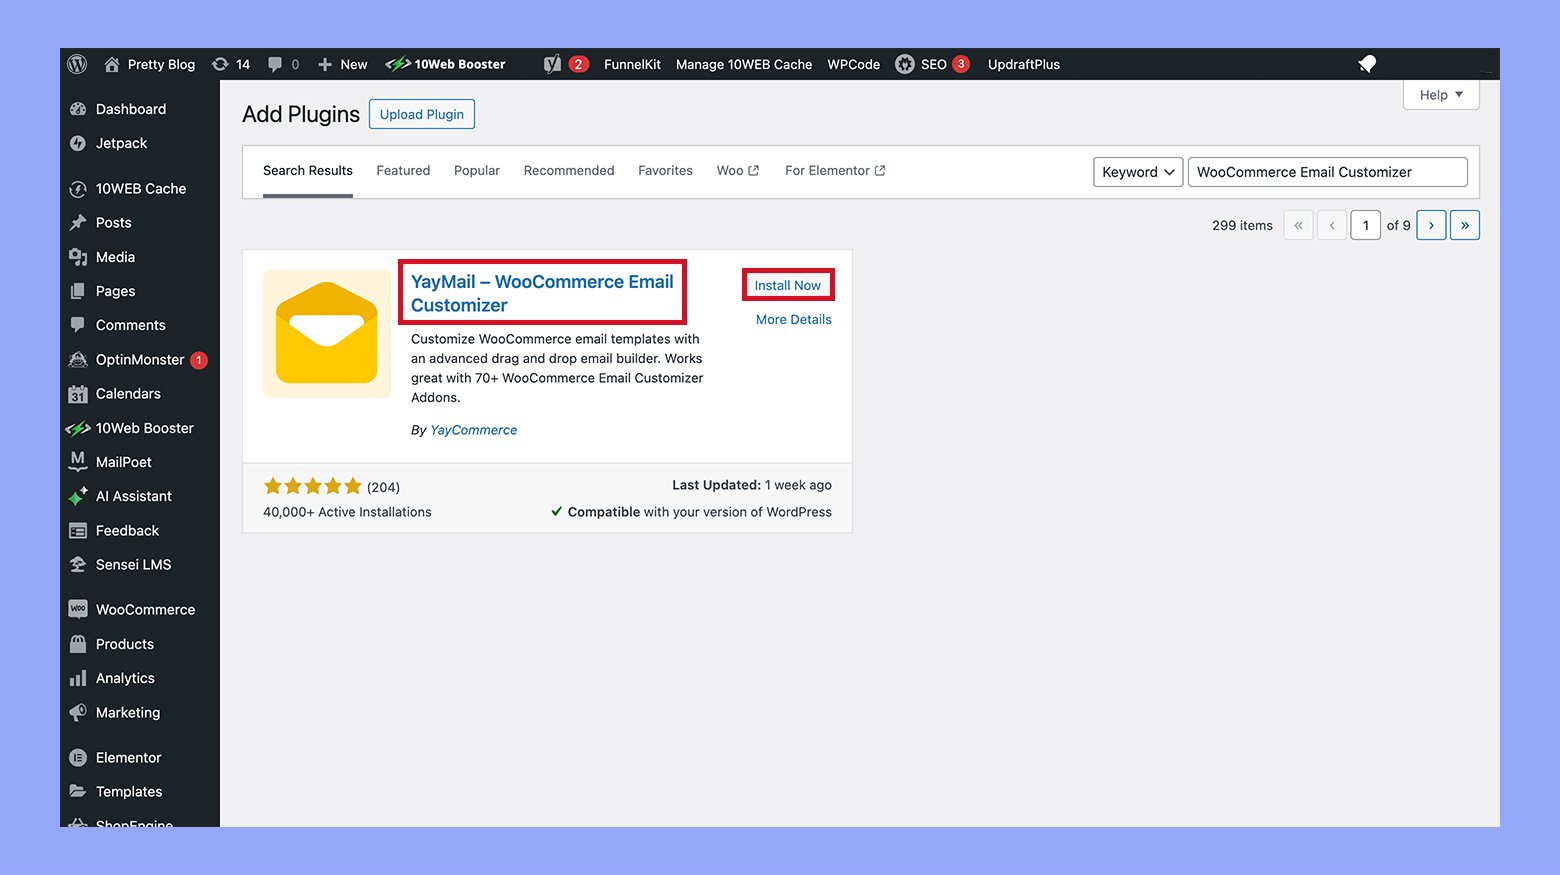The image size is (1560, 875).
Task: Open the YayCommerce author link
Action: 474,430
